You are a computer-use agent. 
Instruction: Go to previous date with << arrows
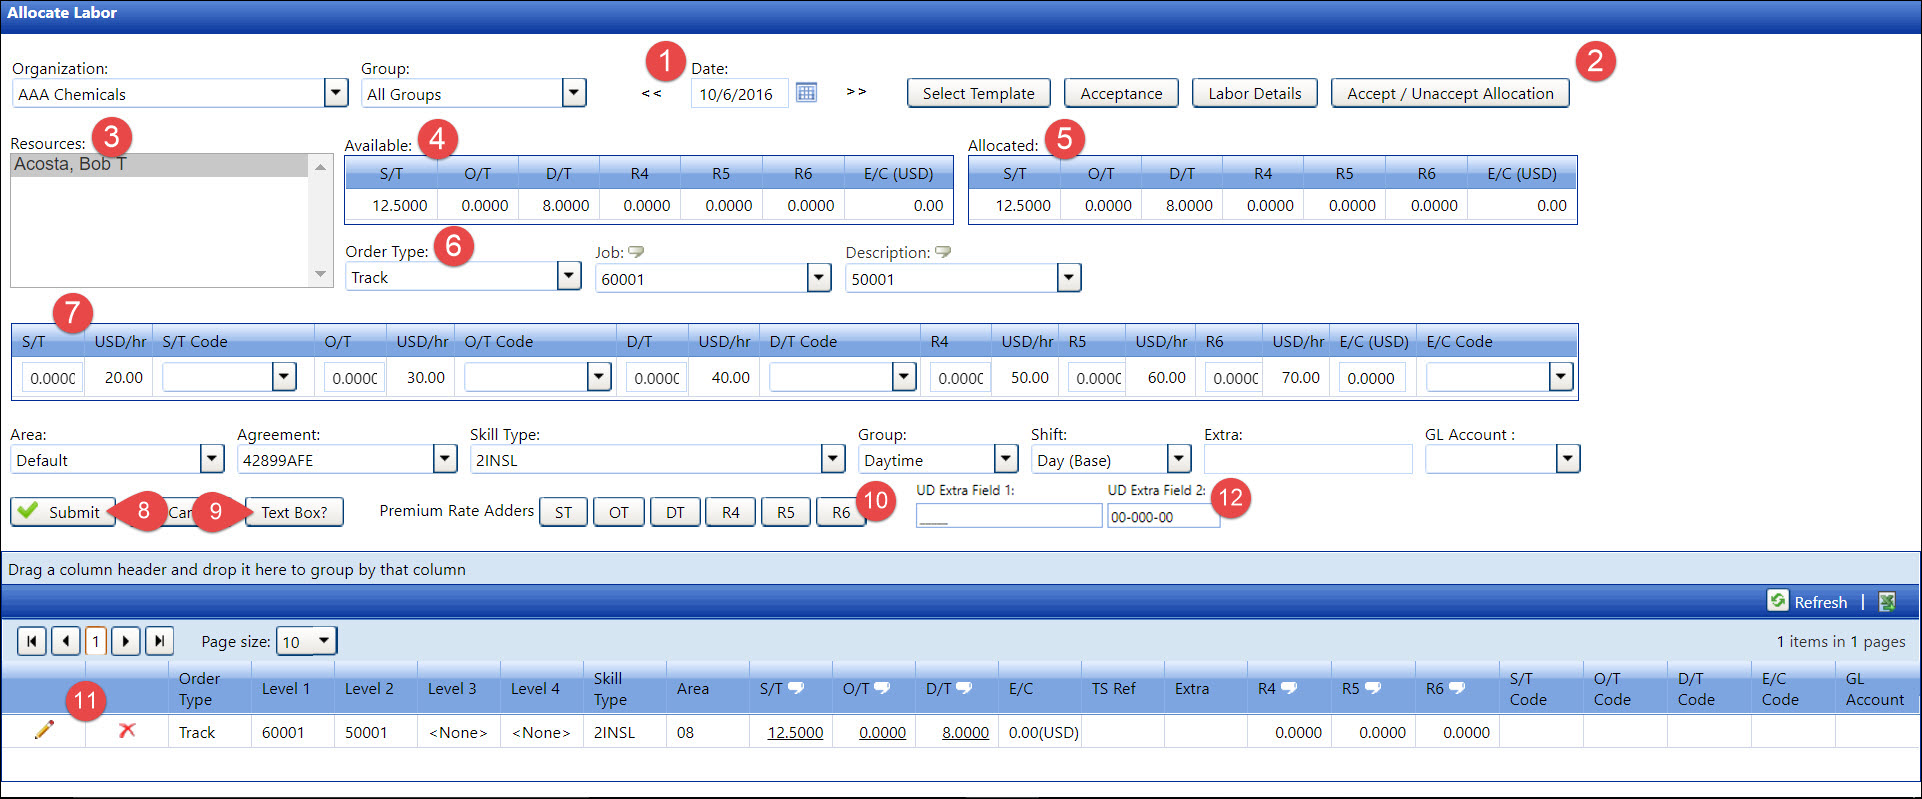[x=651, y=93]
